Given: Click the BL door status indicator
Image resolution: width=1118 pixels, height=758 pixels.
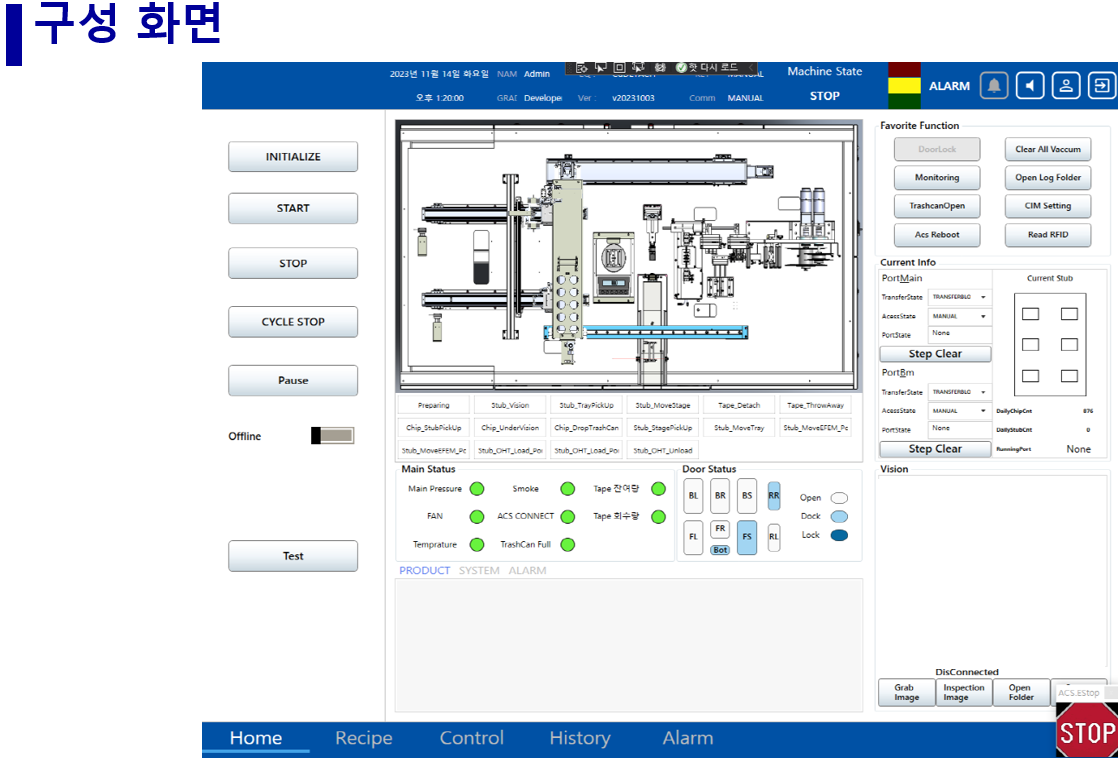Looking at the screenshot, I should pos(693,495).
